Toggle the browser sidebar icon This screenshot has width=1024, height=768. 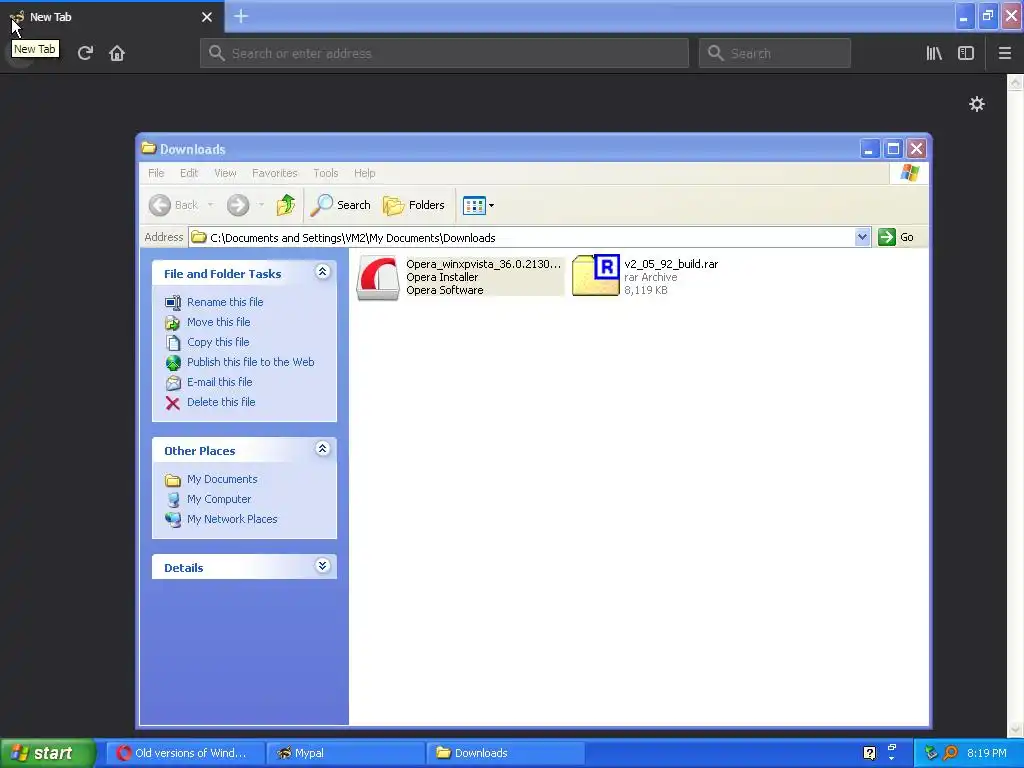pyautogui.click(x=966, y=53)
